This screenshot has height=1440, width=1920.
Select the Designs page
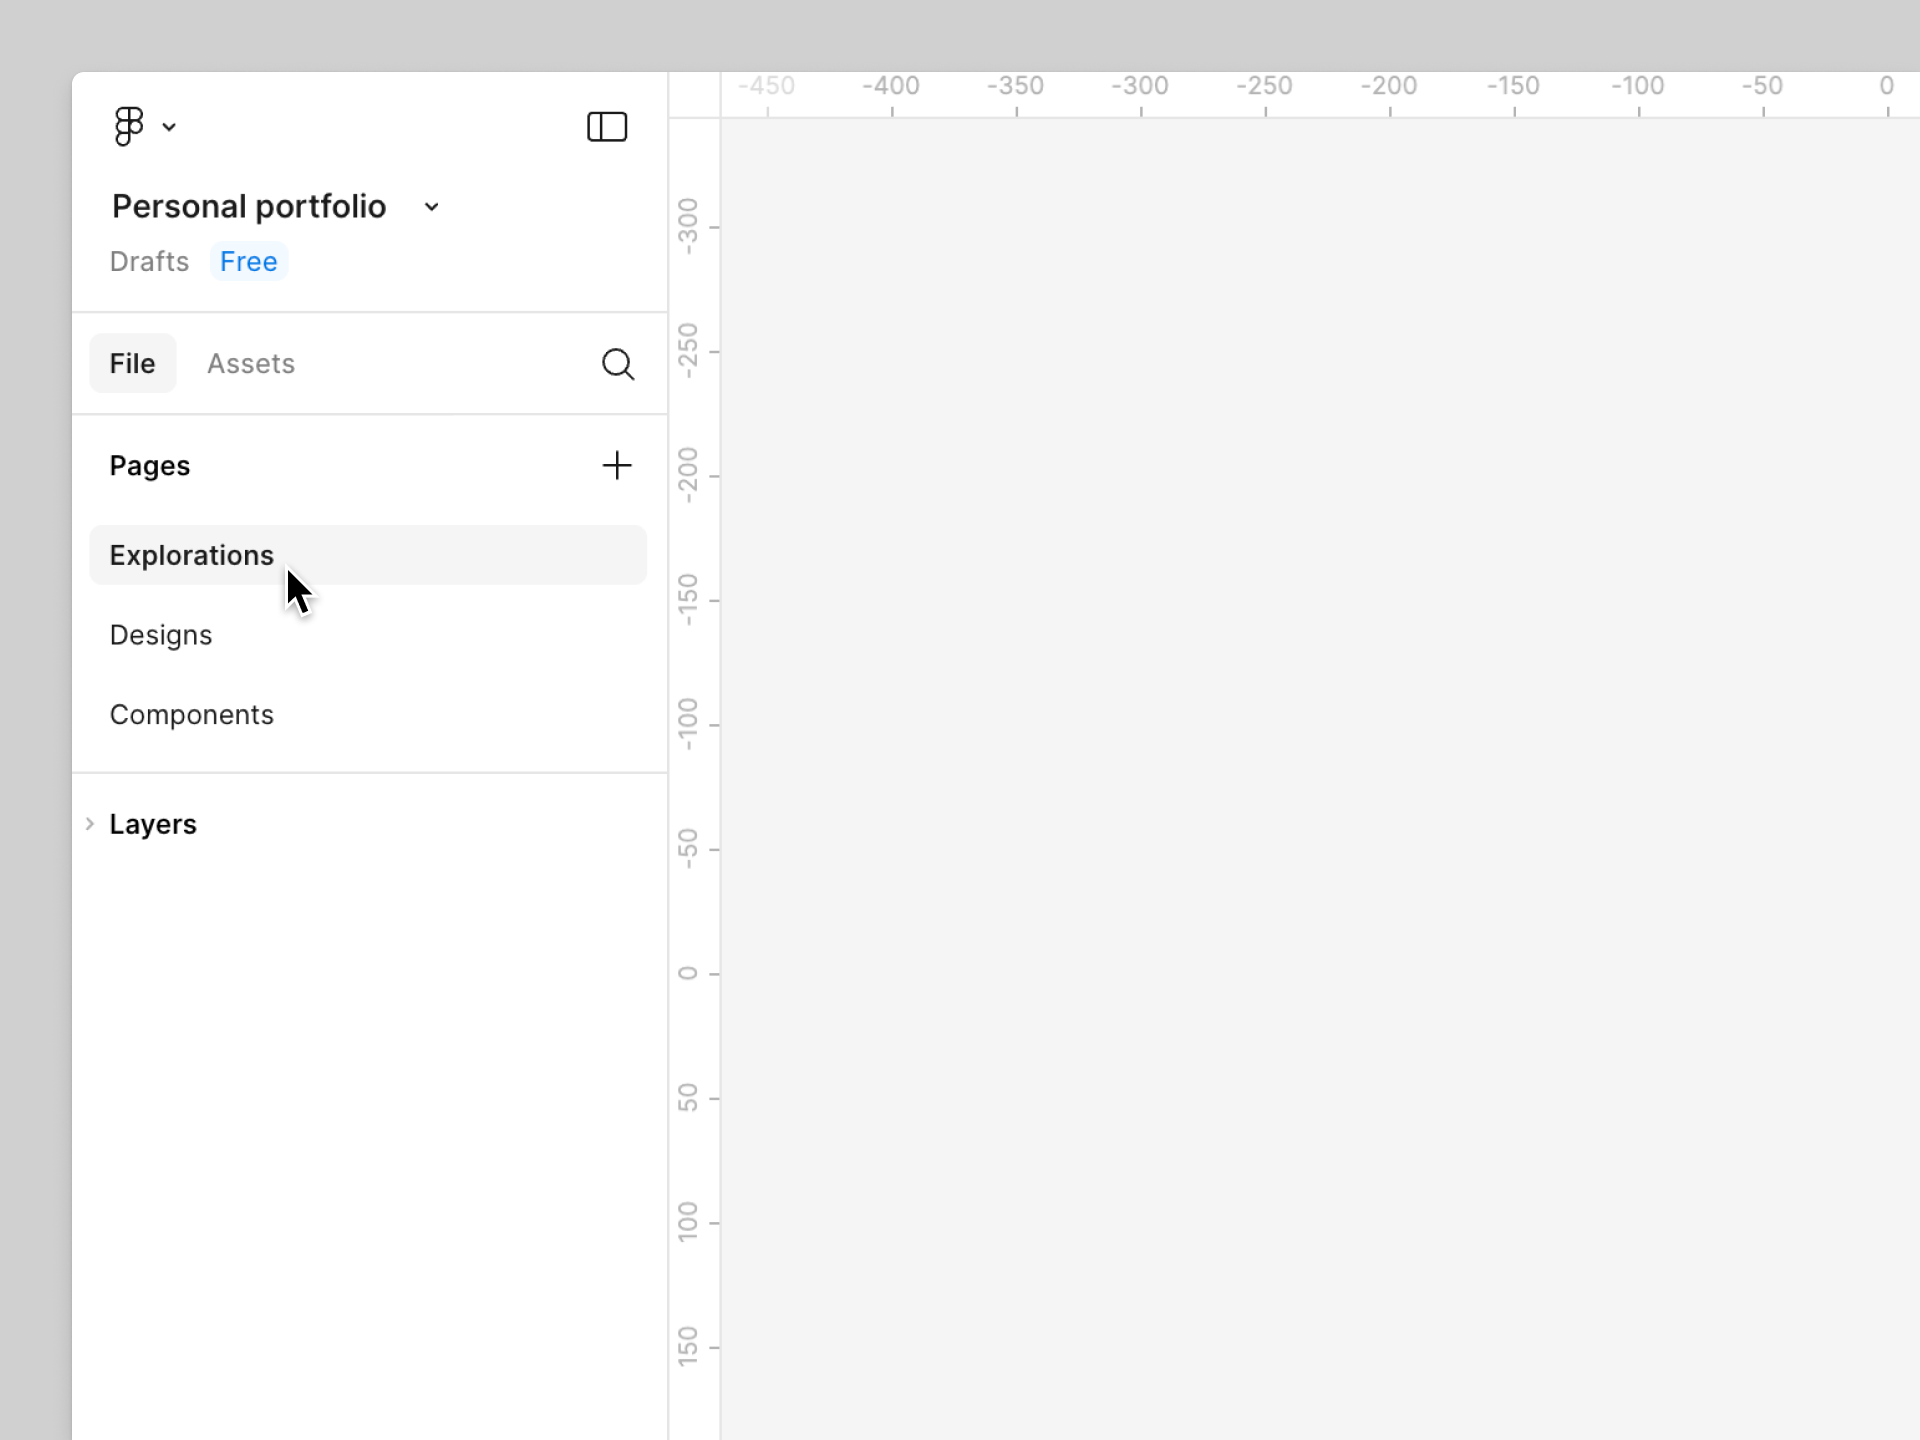tap(161, 635)
